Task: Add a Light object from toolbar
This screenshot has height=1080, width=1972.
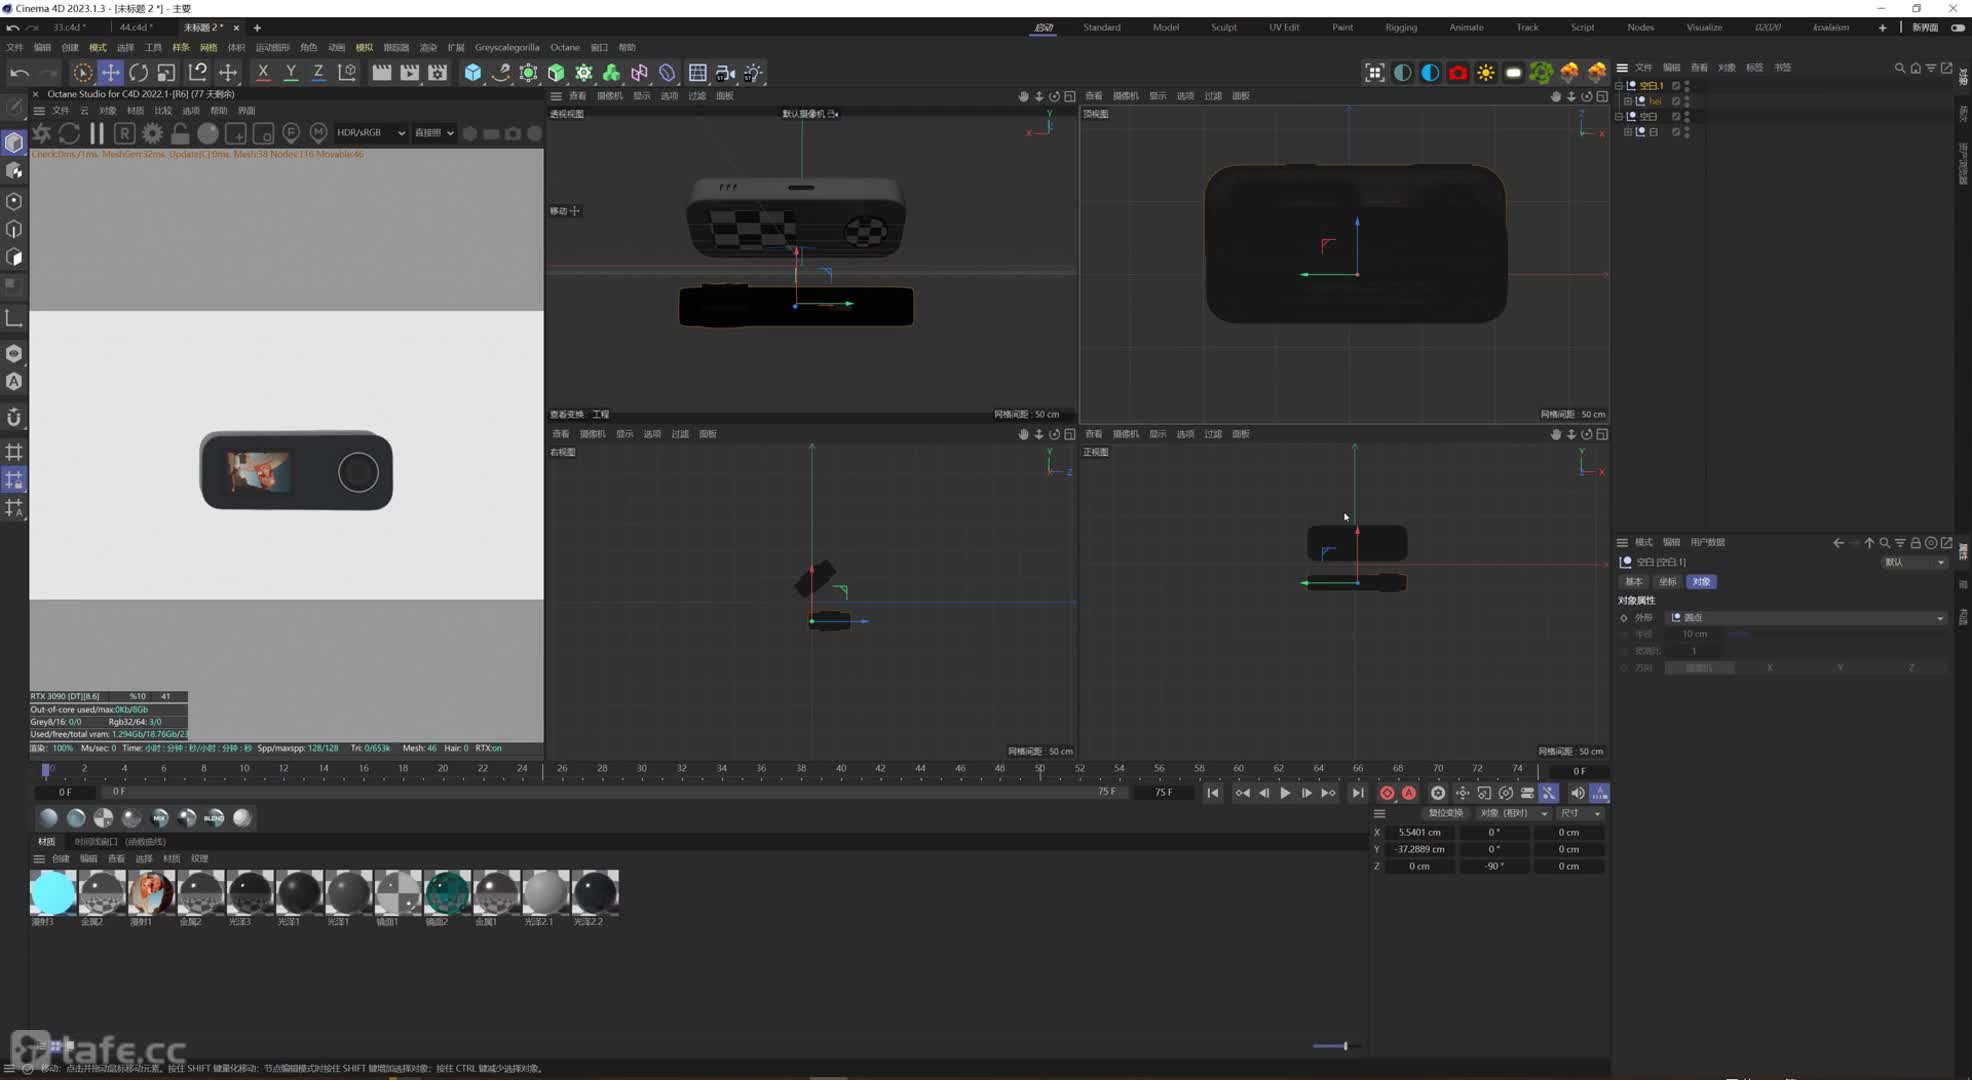Action: coord(753,72)
